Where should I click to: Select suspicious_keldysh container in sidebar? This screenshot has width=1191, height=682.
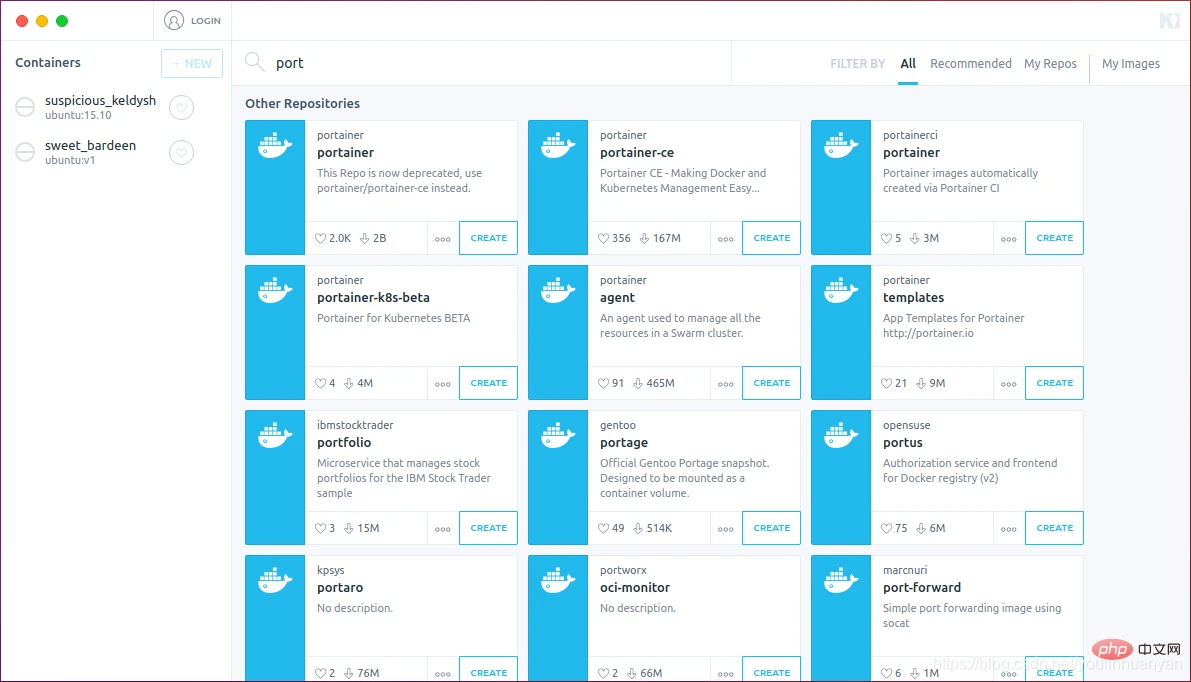click(100, 107)
